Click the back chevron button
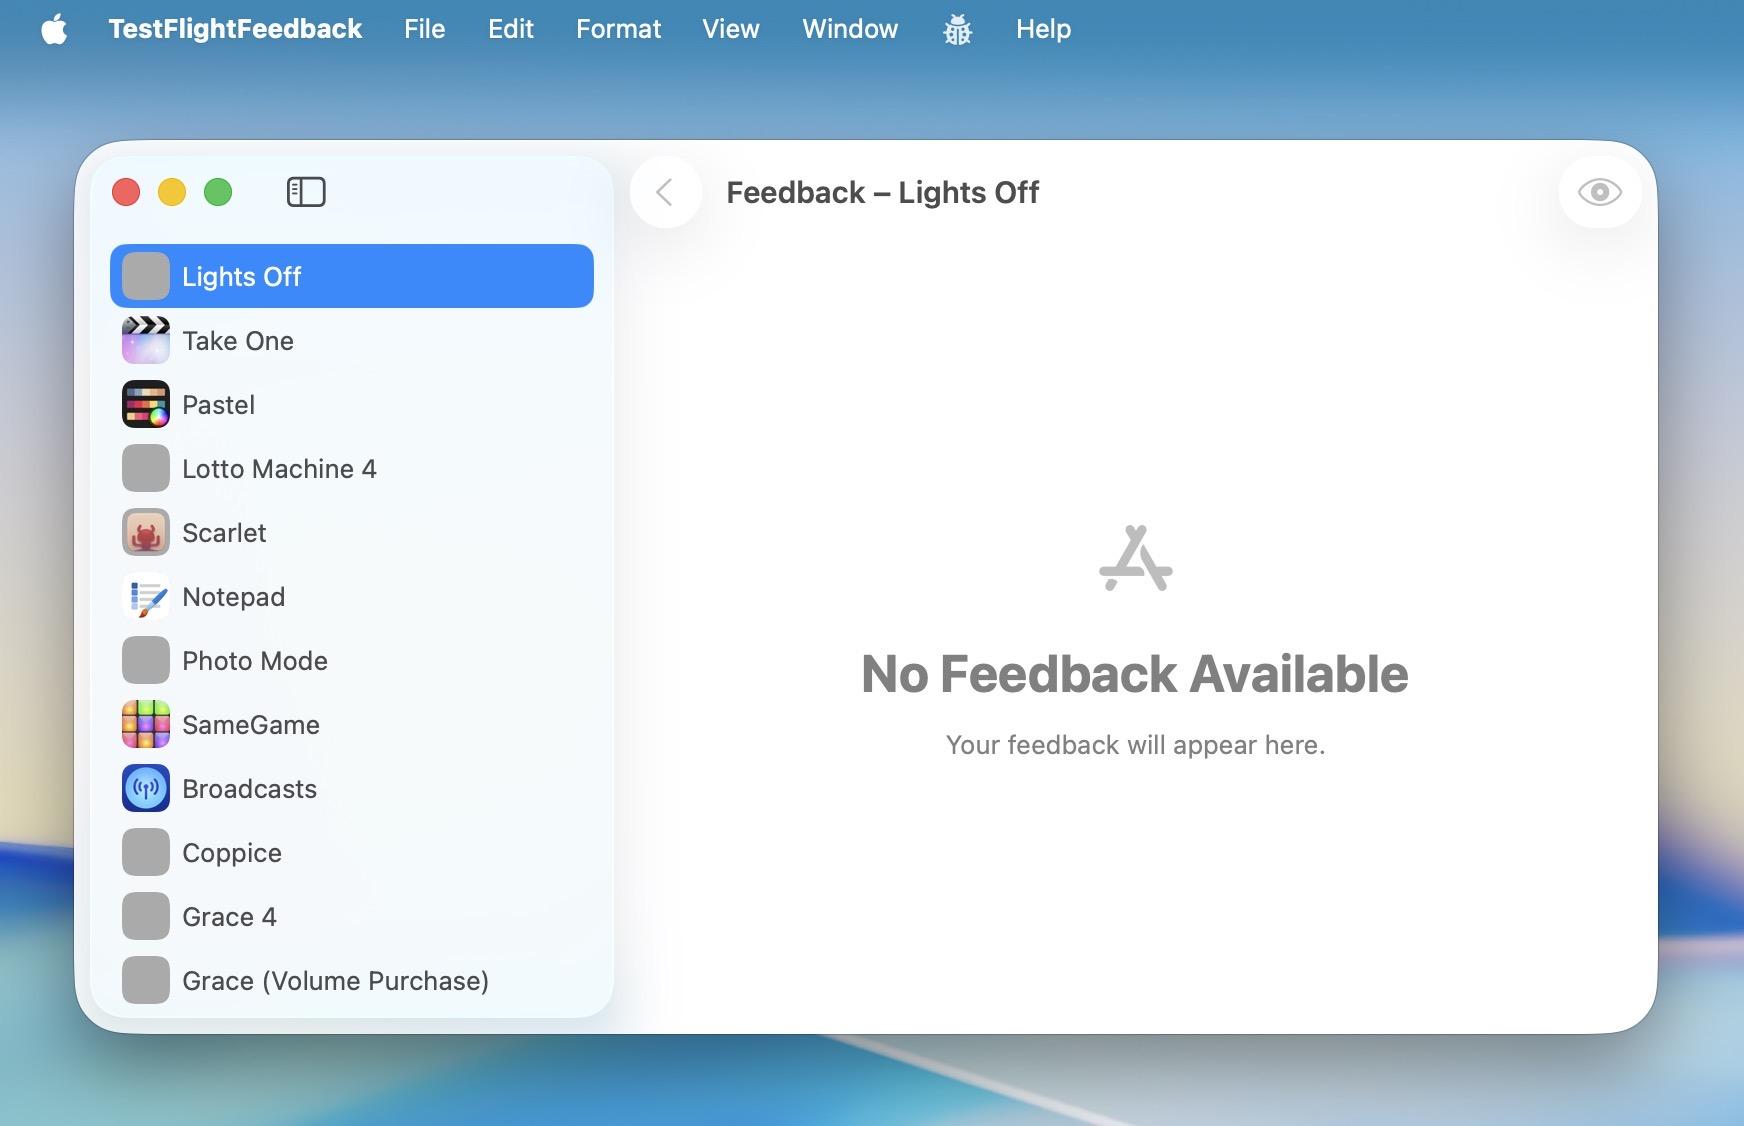The height and width of the screenshot is (1126, 1744). 665,192
